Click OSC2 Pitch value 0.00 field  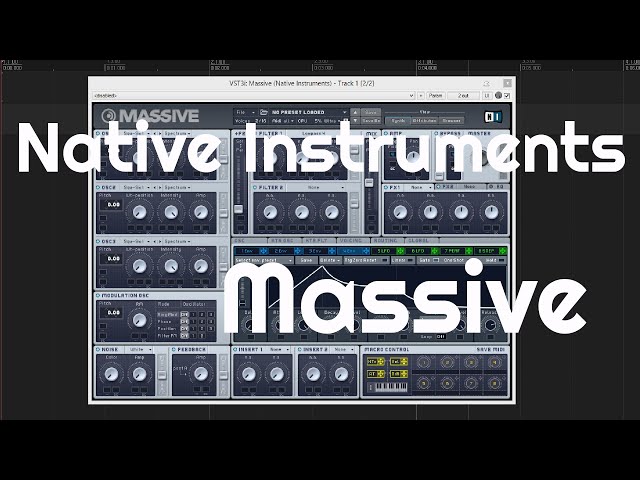coord(111,204)
